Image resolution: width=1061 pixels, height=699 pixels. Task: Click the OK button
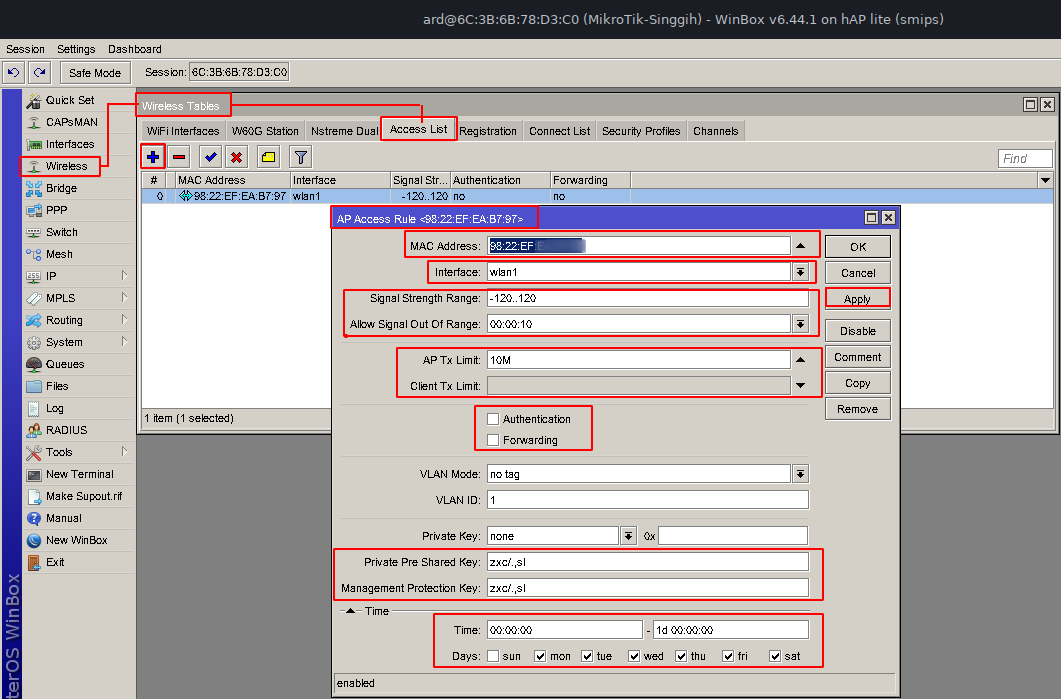[858, 247]
